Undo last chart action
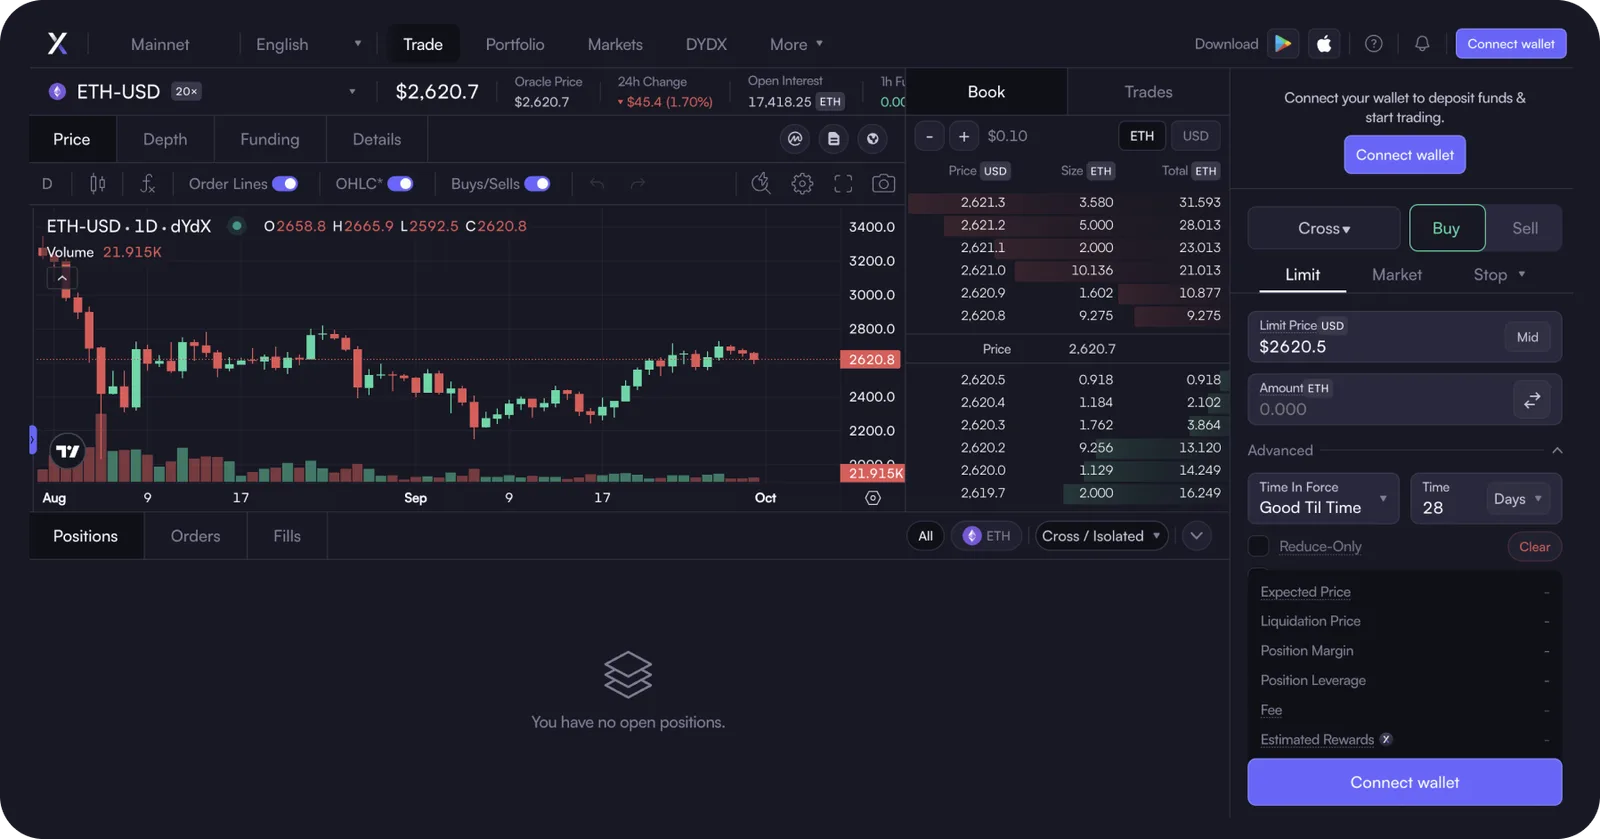 (597, 183)
